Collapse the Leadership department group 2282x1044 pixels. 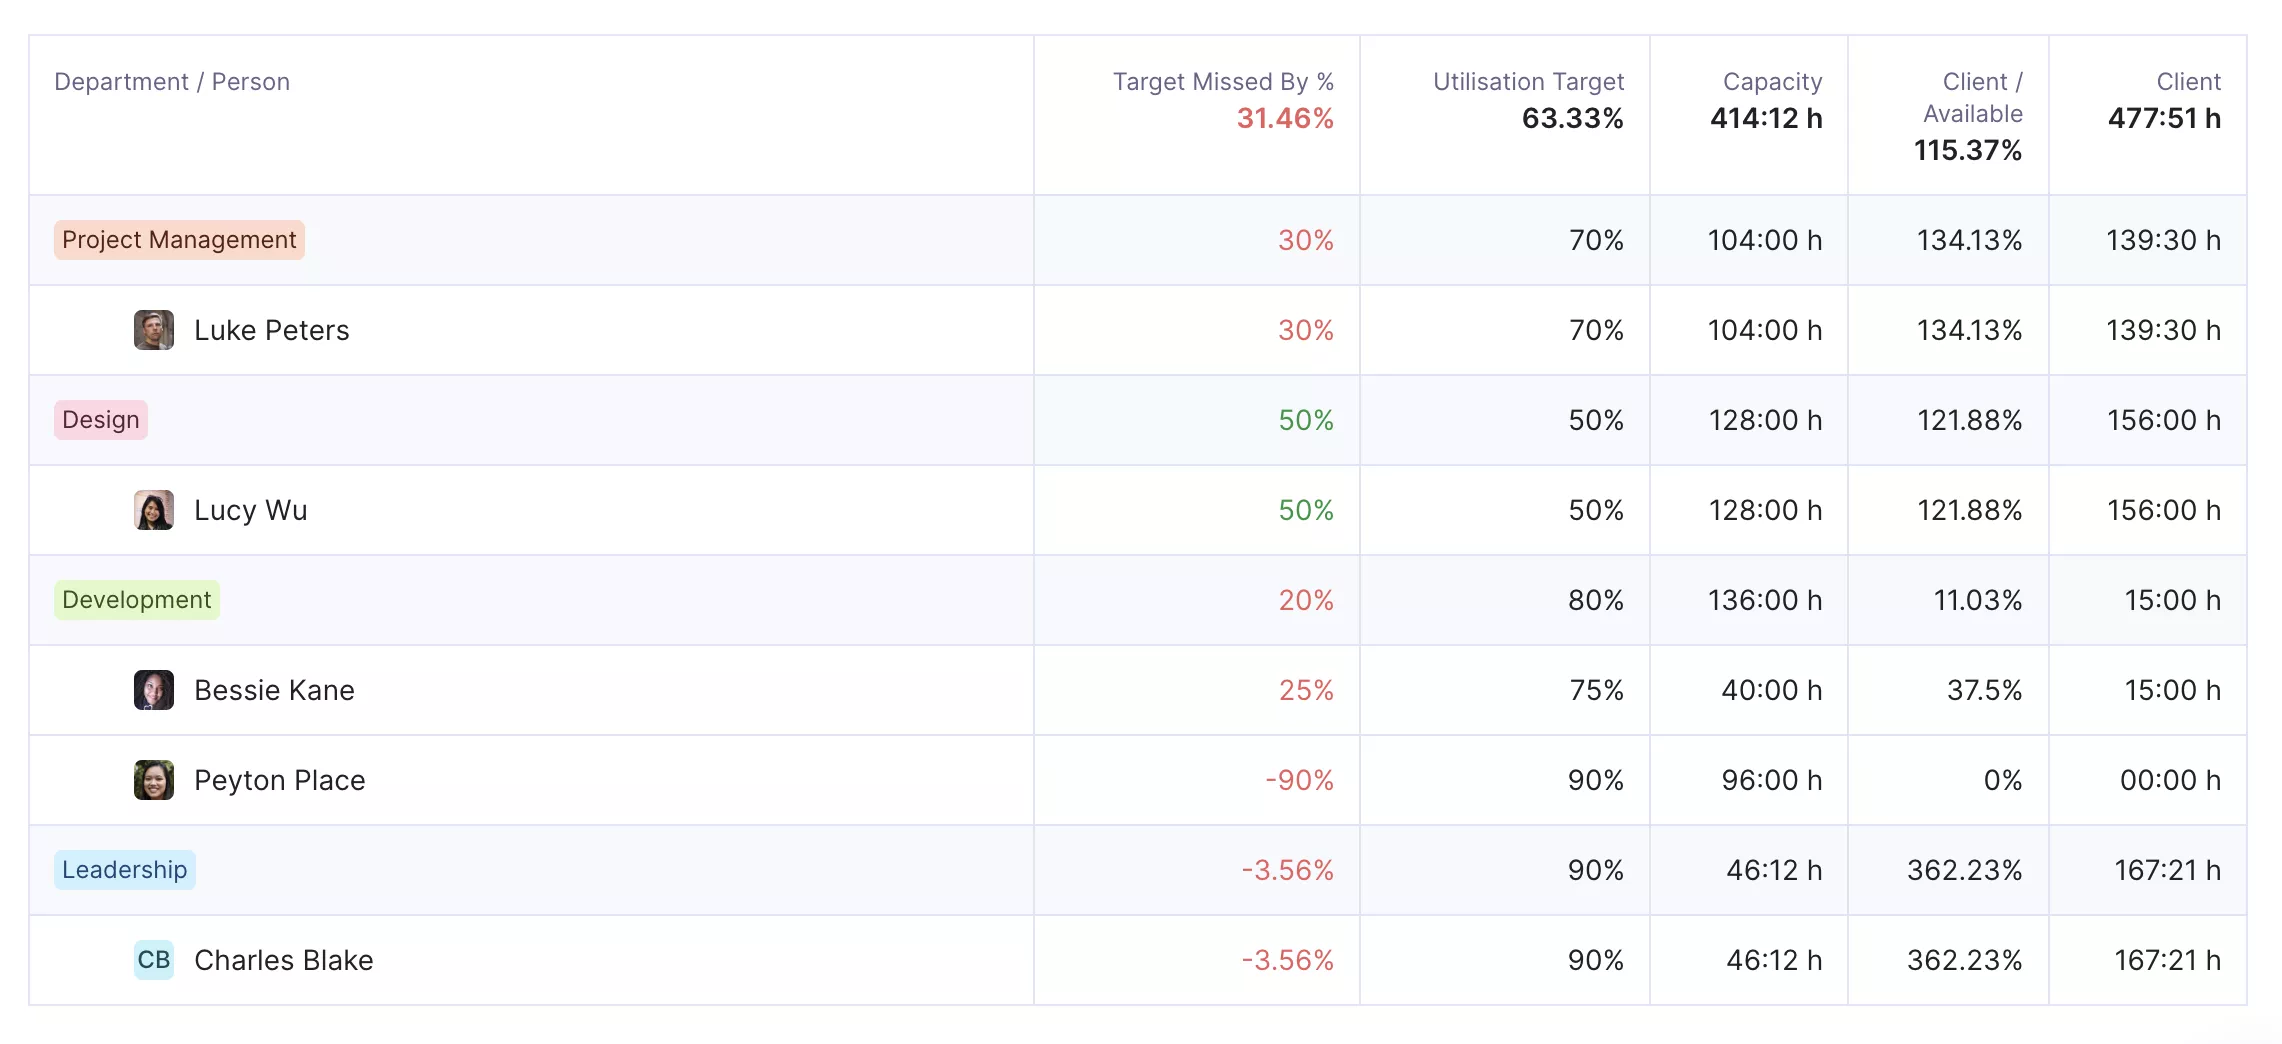(125, 870)
